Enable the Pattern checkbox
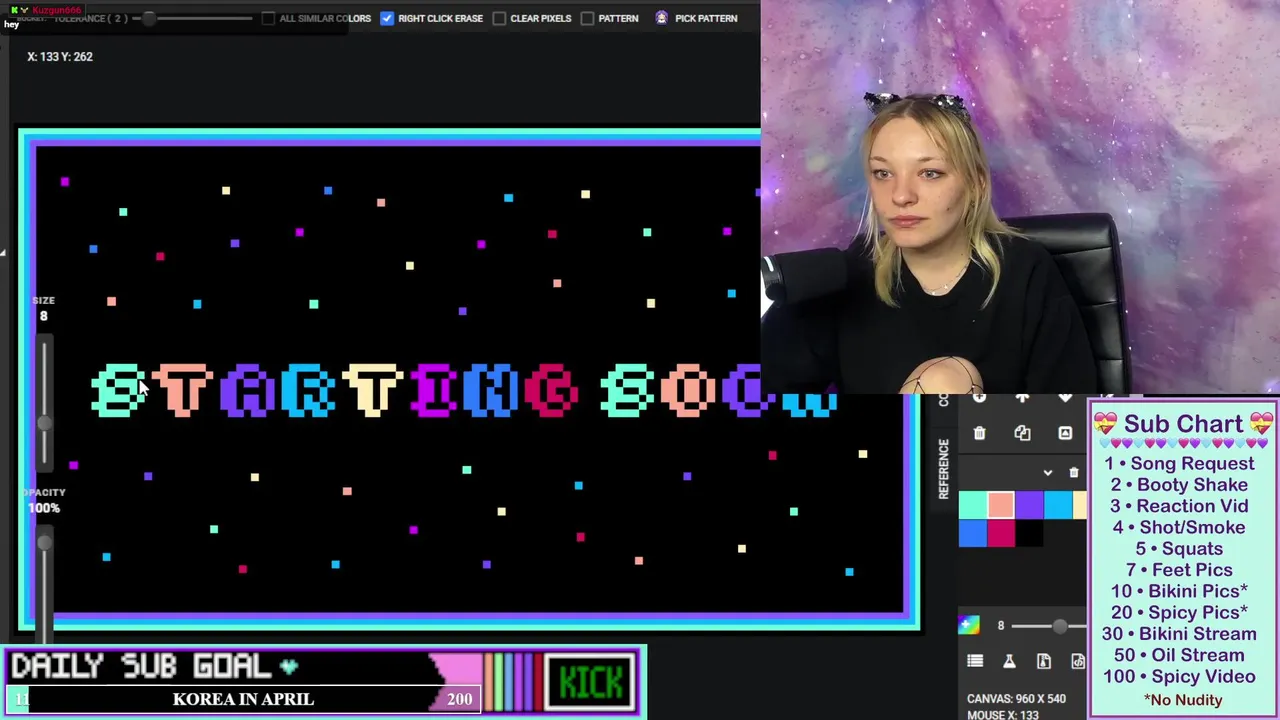Viewport: 1280px width, 720px height. (x=587, y=18)
